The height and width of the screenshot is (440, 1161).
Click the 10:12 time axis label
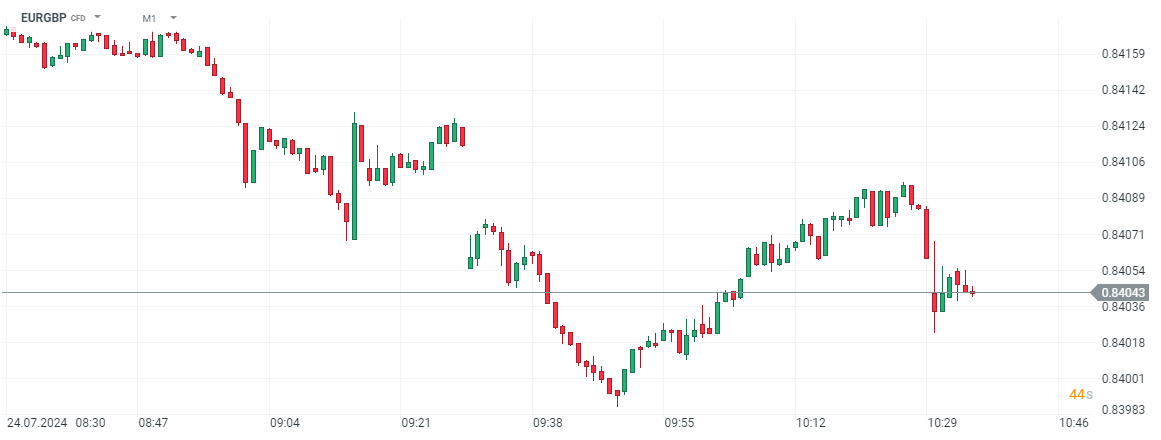(x=811, y=424)
